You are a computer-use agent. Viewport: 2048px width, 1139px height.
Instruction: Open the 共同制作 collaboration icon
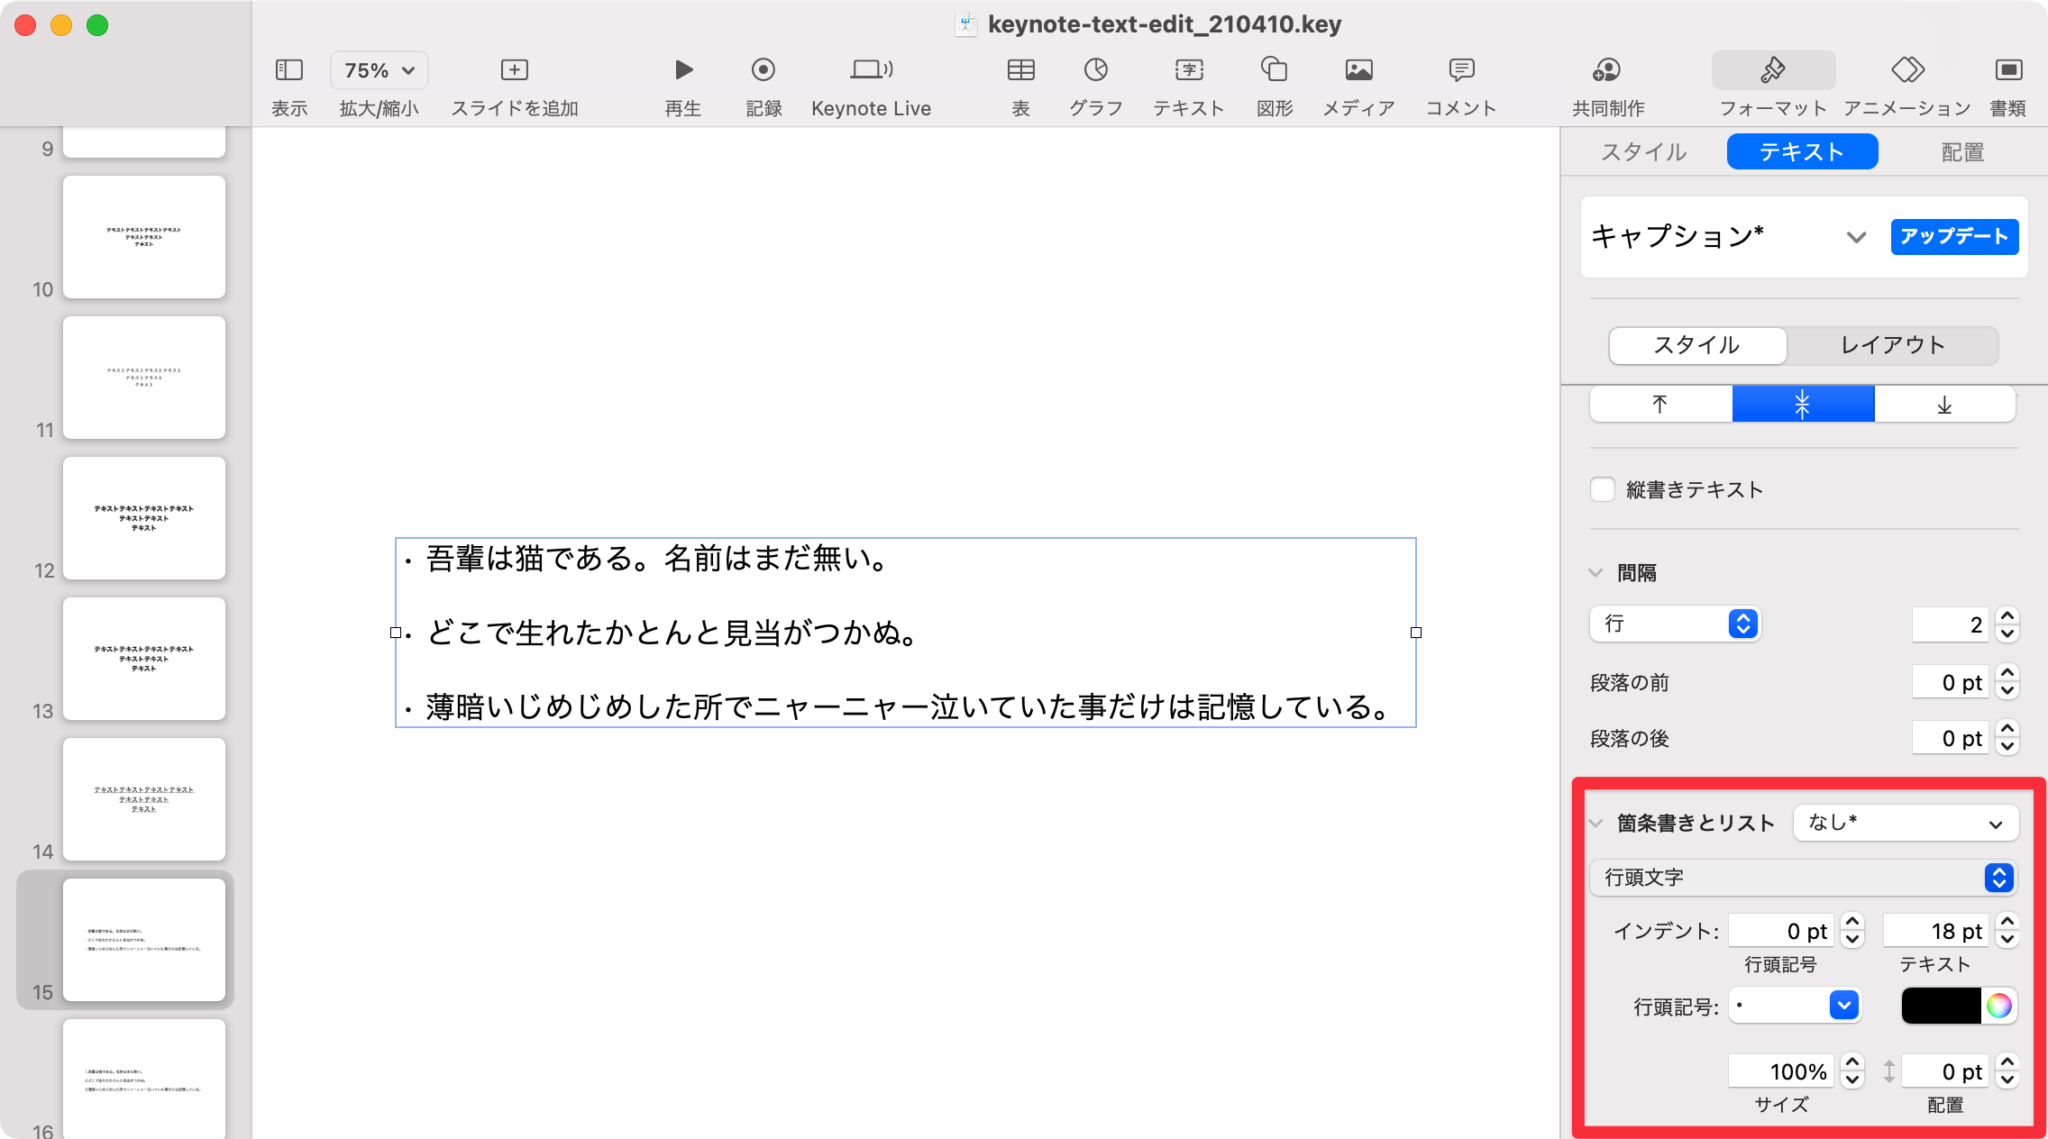(x=1608, y=70)
